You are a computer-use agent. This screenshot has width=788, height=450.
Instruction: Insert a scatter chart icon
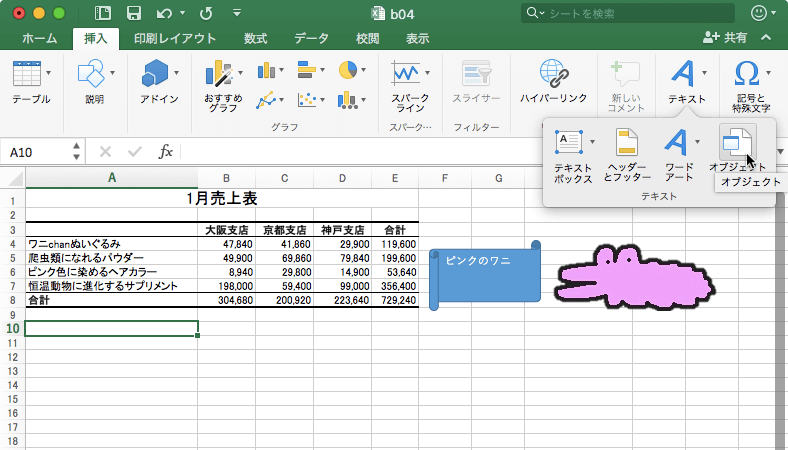point(307,100)
